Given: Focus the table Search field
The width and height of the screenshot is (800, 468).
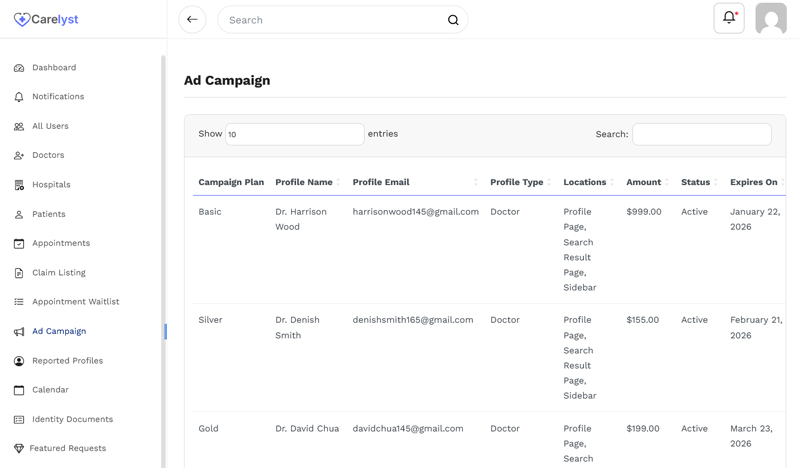Looking at the screenshot, I should [702, 134].
